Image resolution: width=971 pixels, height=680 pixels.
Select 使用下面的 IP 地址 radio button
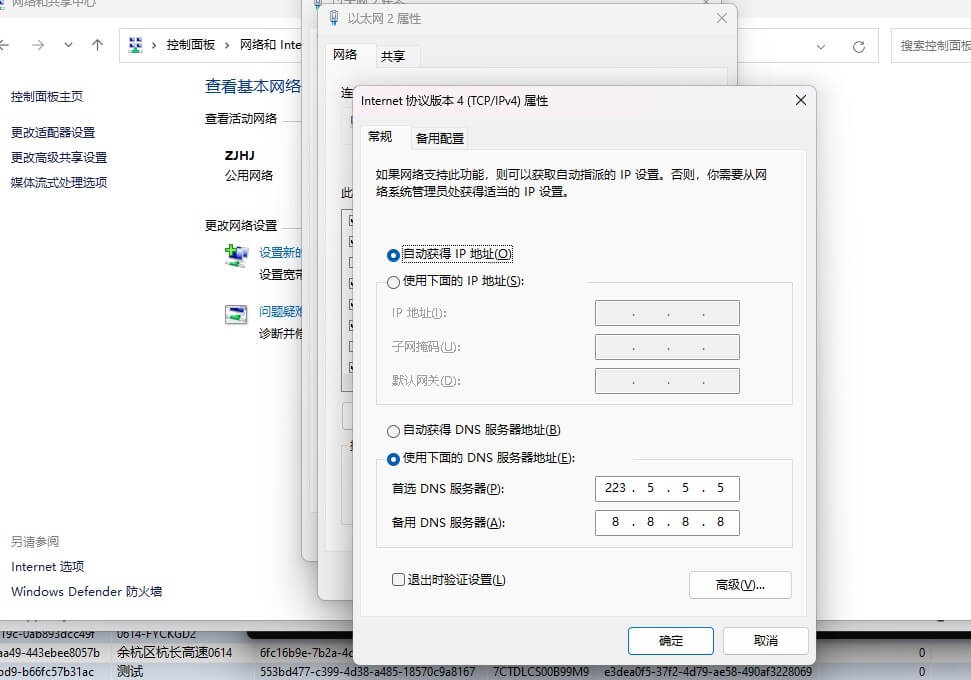tap(394, 282)
